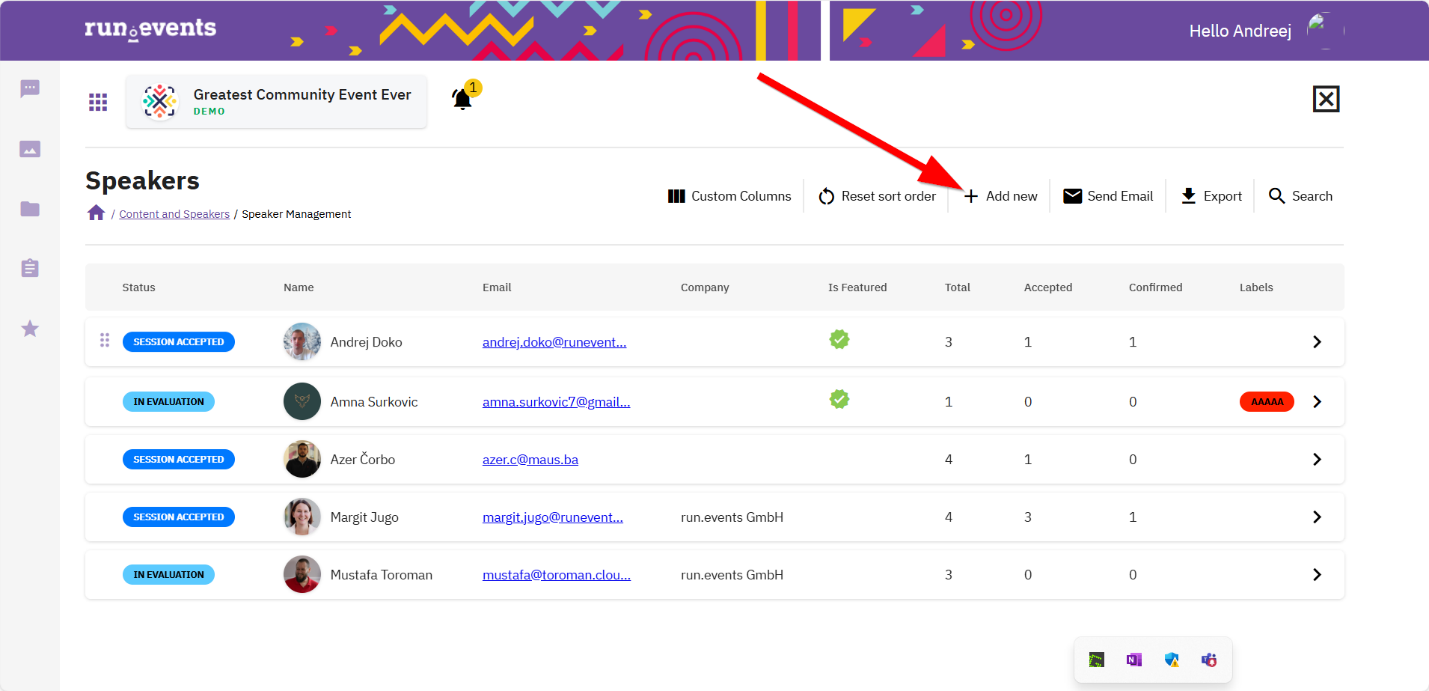
Task: Grab the drag handle on Andrej Doko row
Action: [104, 341]
